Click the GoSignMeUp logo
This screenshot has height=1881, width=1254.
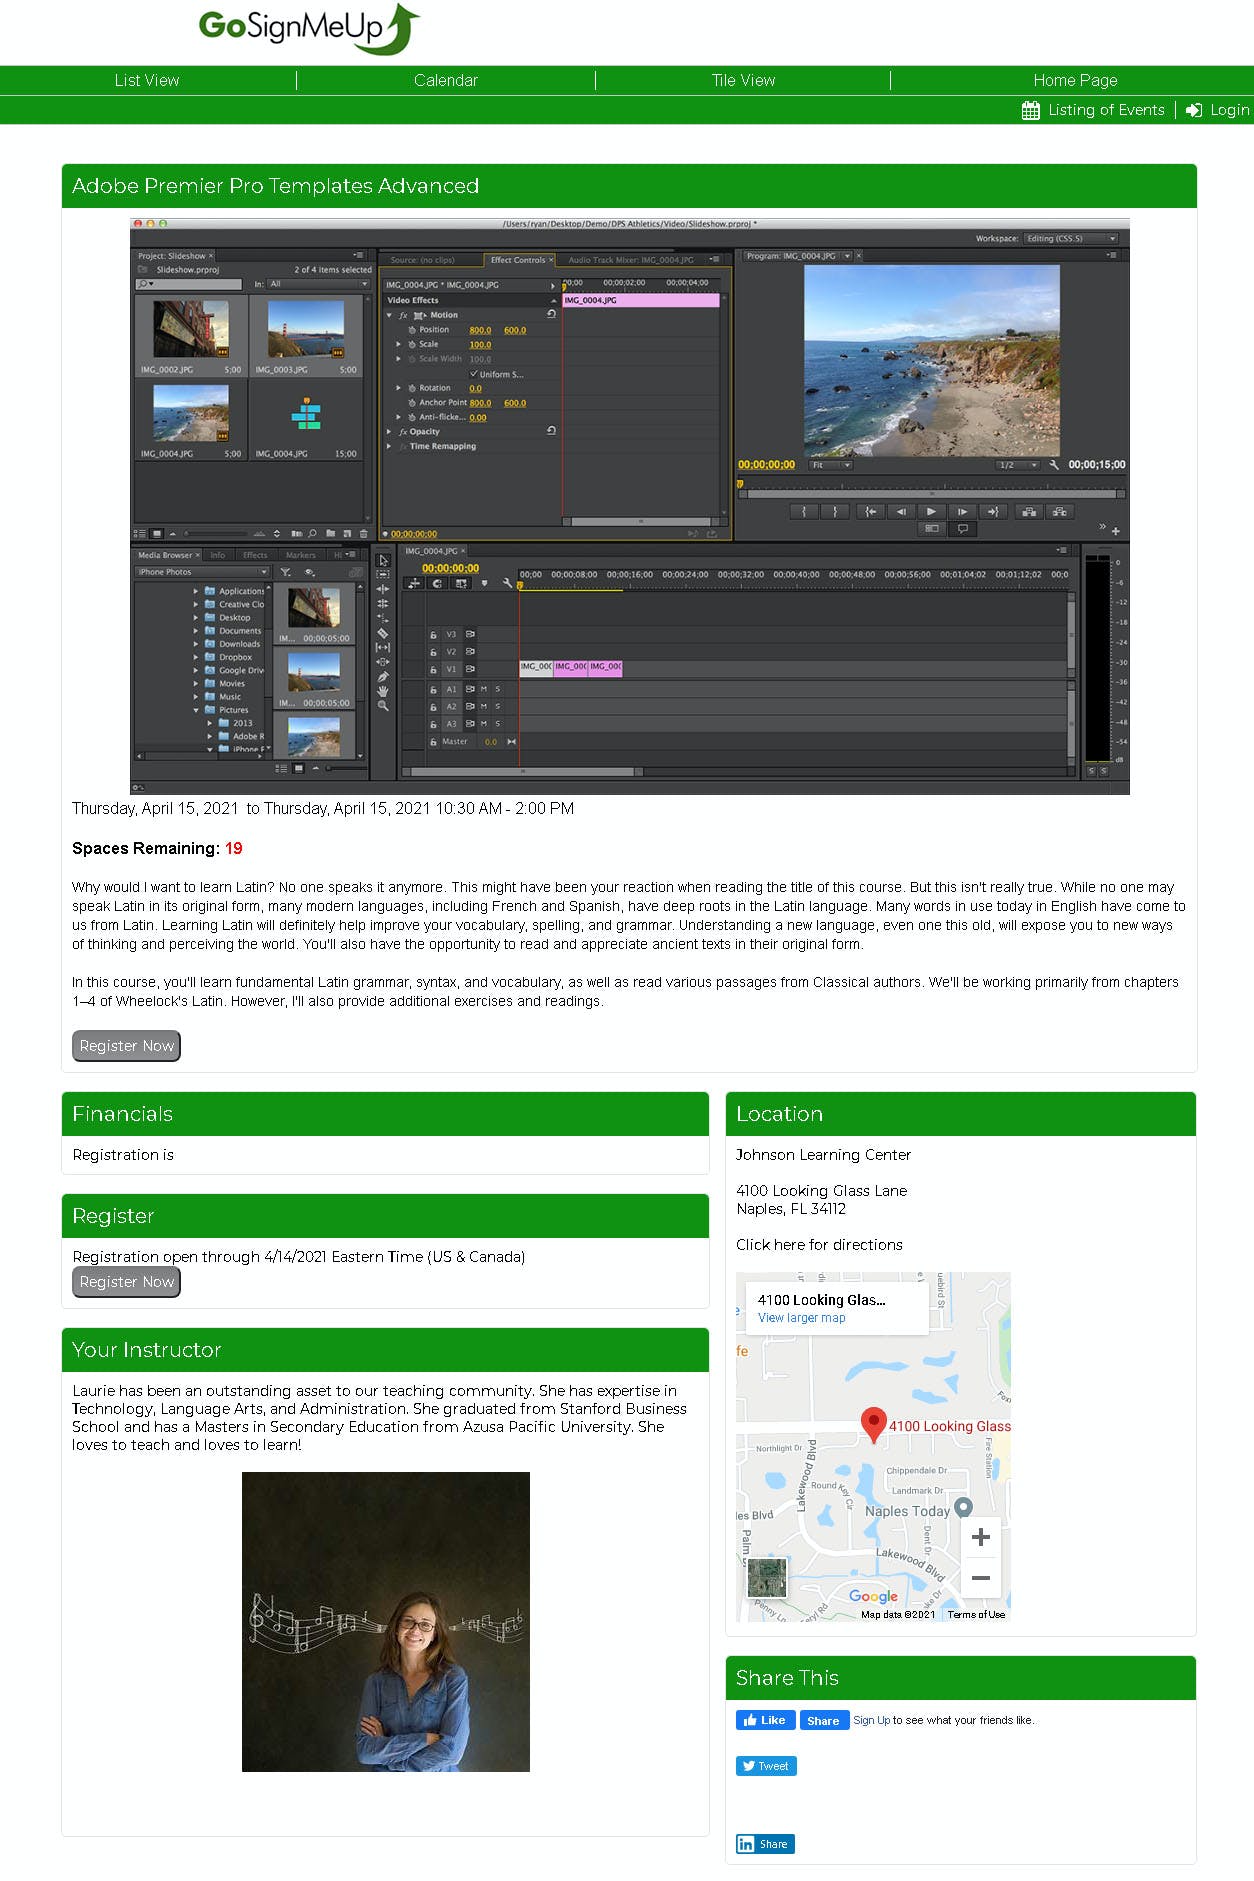click(309, 28)
